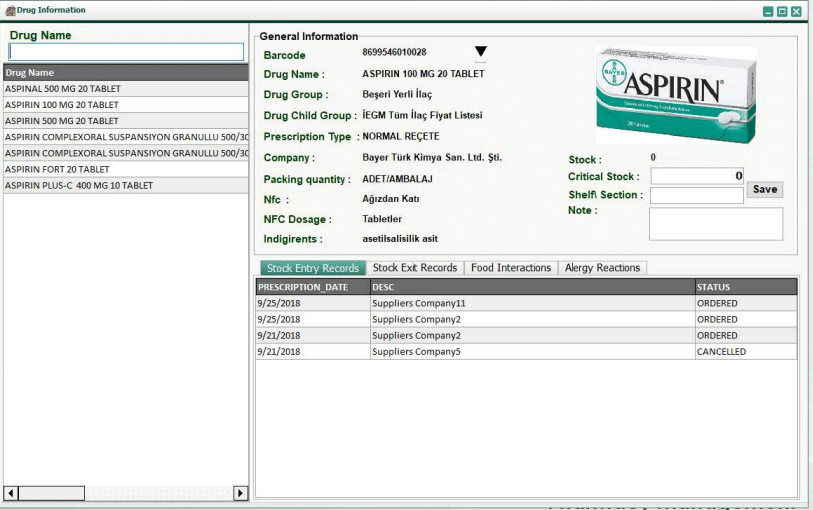Image resolution: width=813 pixels, height=510 pixels.
Task: Click the STATUS column header
Action: (745, 287)
